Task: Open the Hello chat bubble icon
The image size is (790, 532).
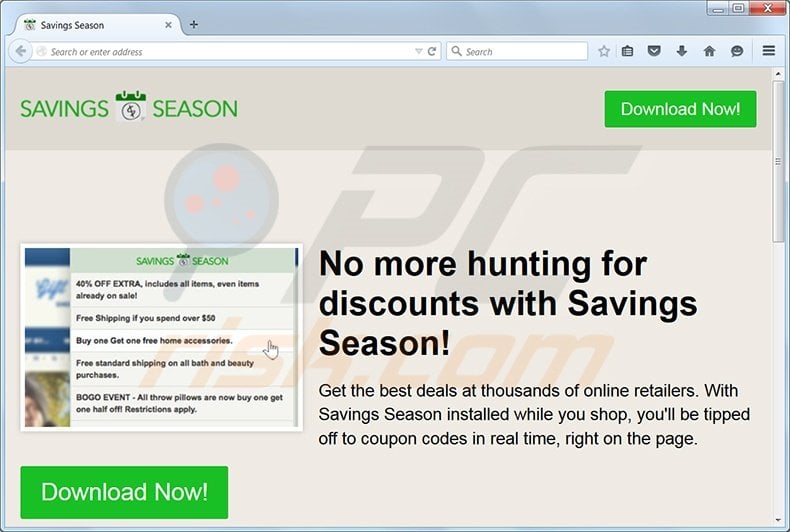Action: (737, 51)
